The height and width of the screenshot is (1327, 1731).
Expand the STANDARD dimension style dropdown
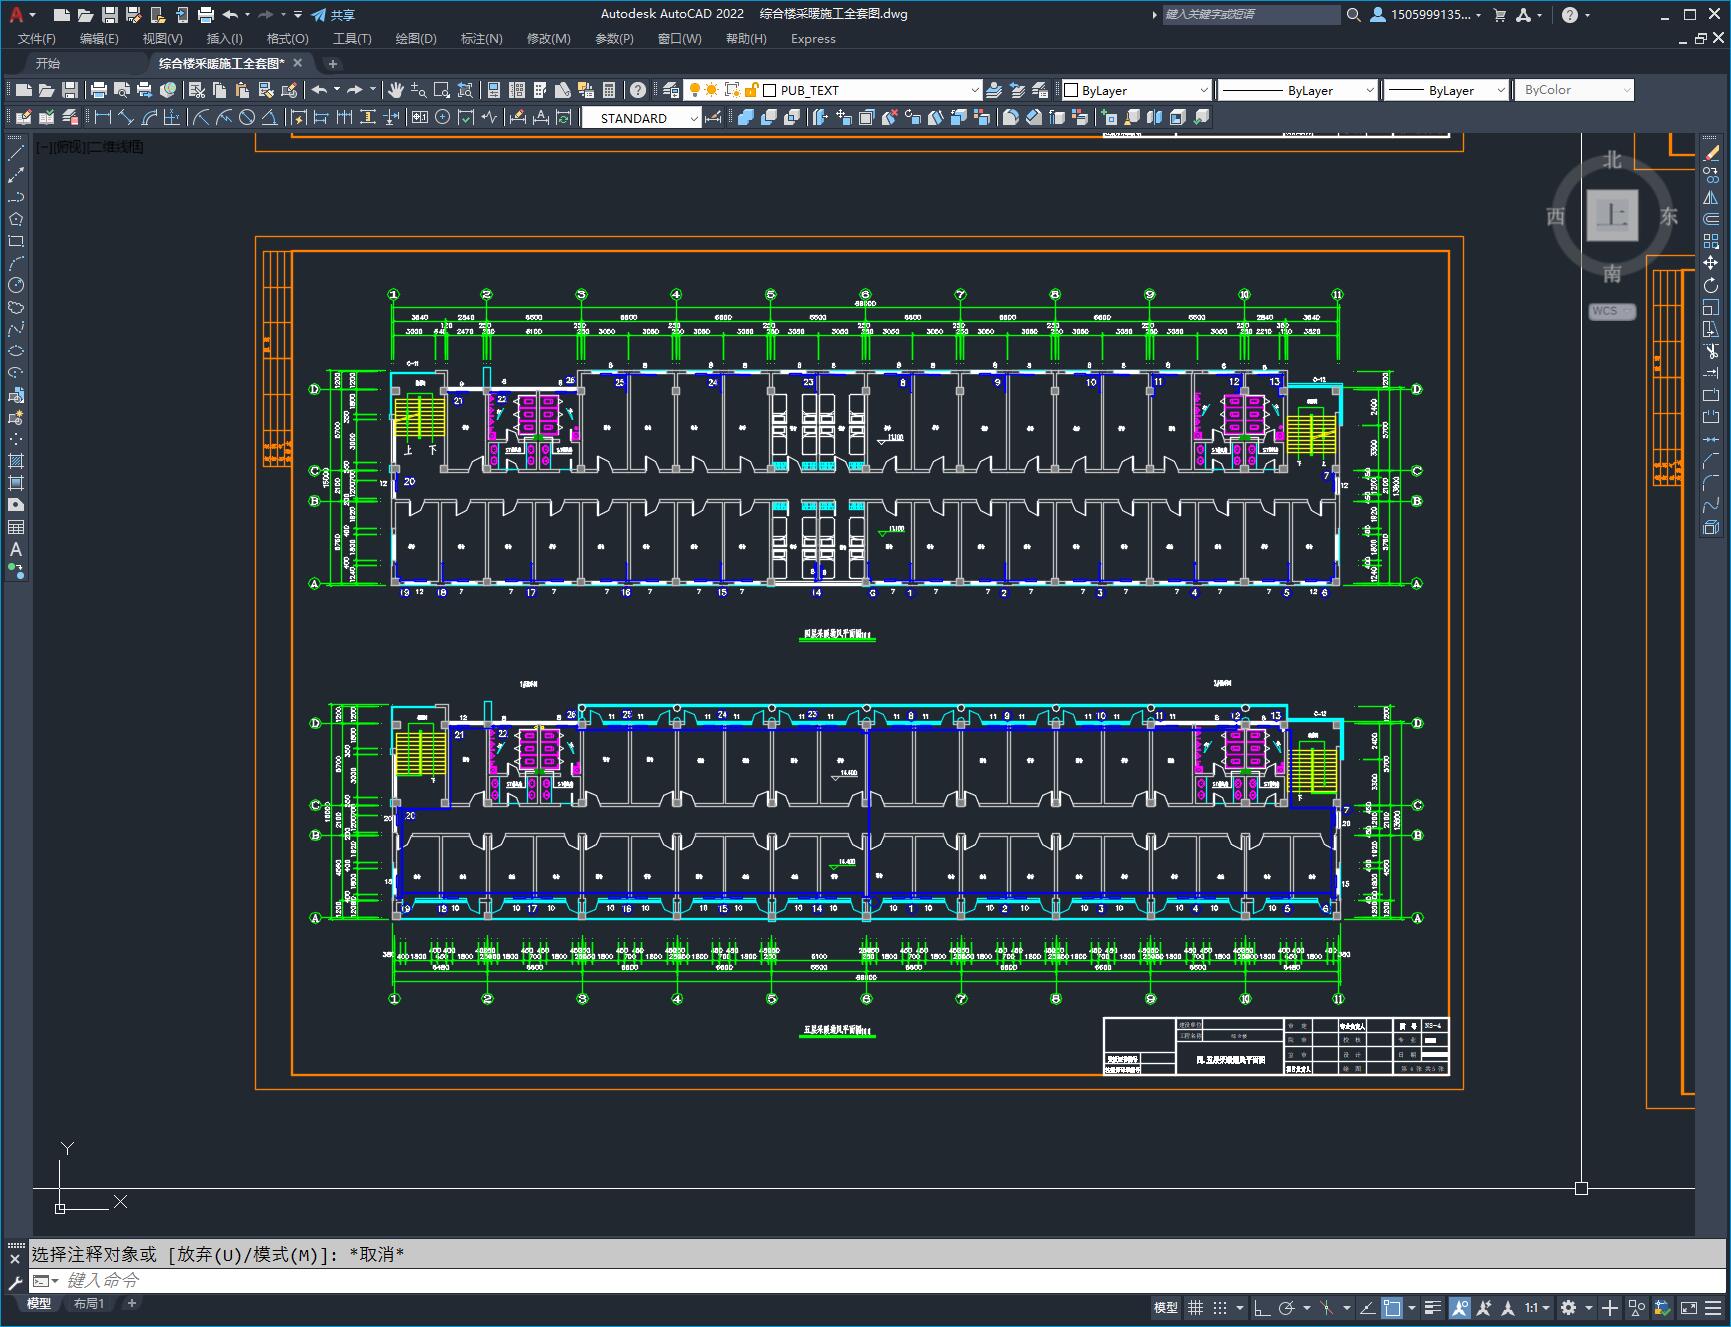point(694,118)
